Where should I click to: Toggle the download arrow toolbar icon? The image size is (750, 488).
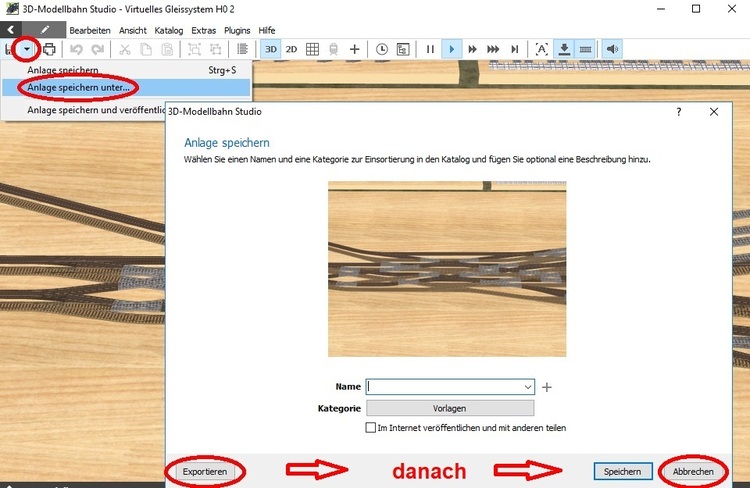click(x=564, y=49)
